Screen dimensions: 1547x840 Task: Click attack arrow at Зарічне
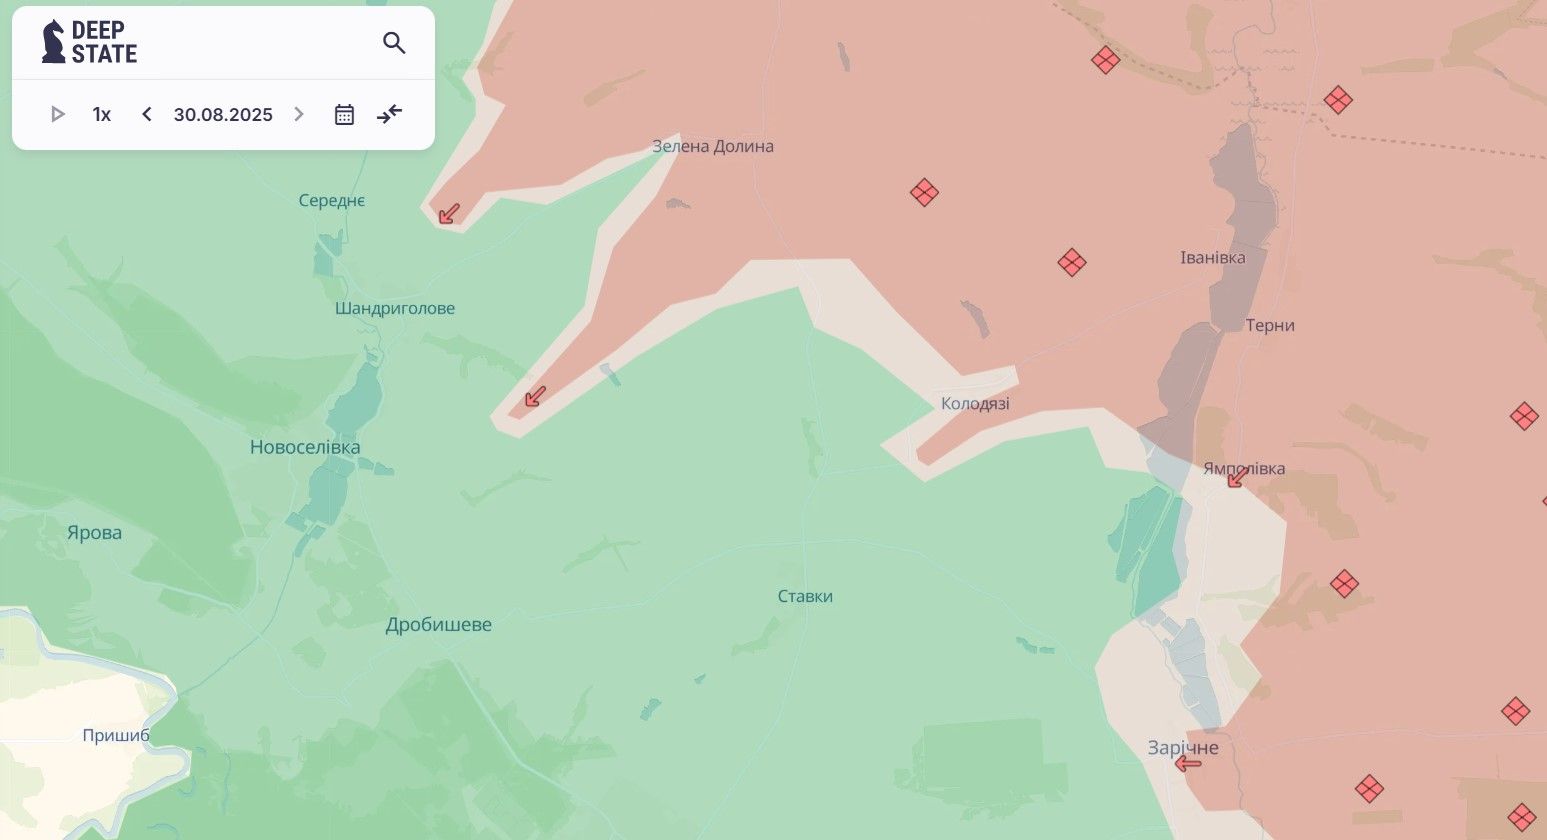click(1188, 764)
